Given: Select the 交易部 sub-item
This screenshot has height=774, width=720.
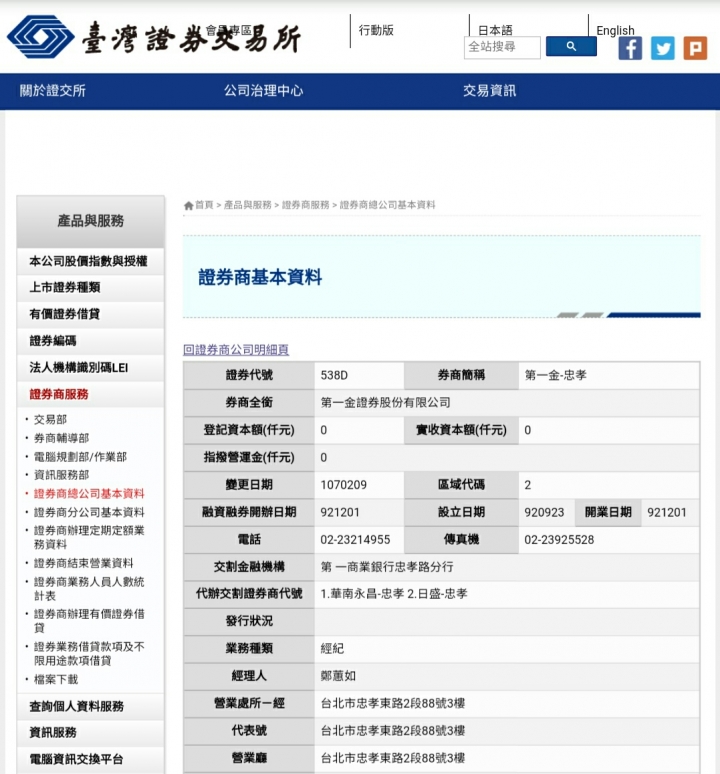Looking at the screenshot, I should pyautogui.click(x=50, y=420).
